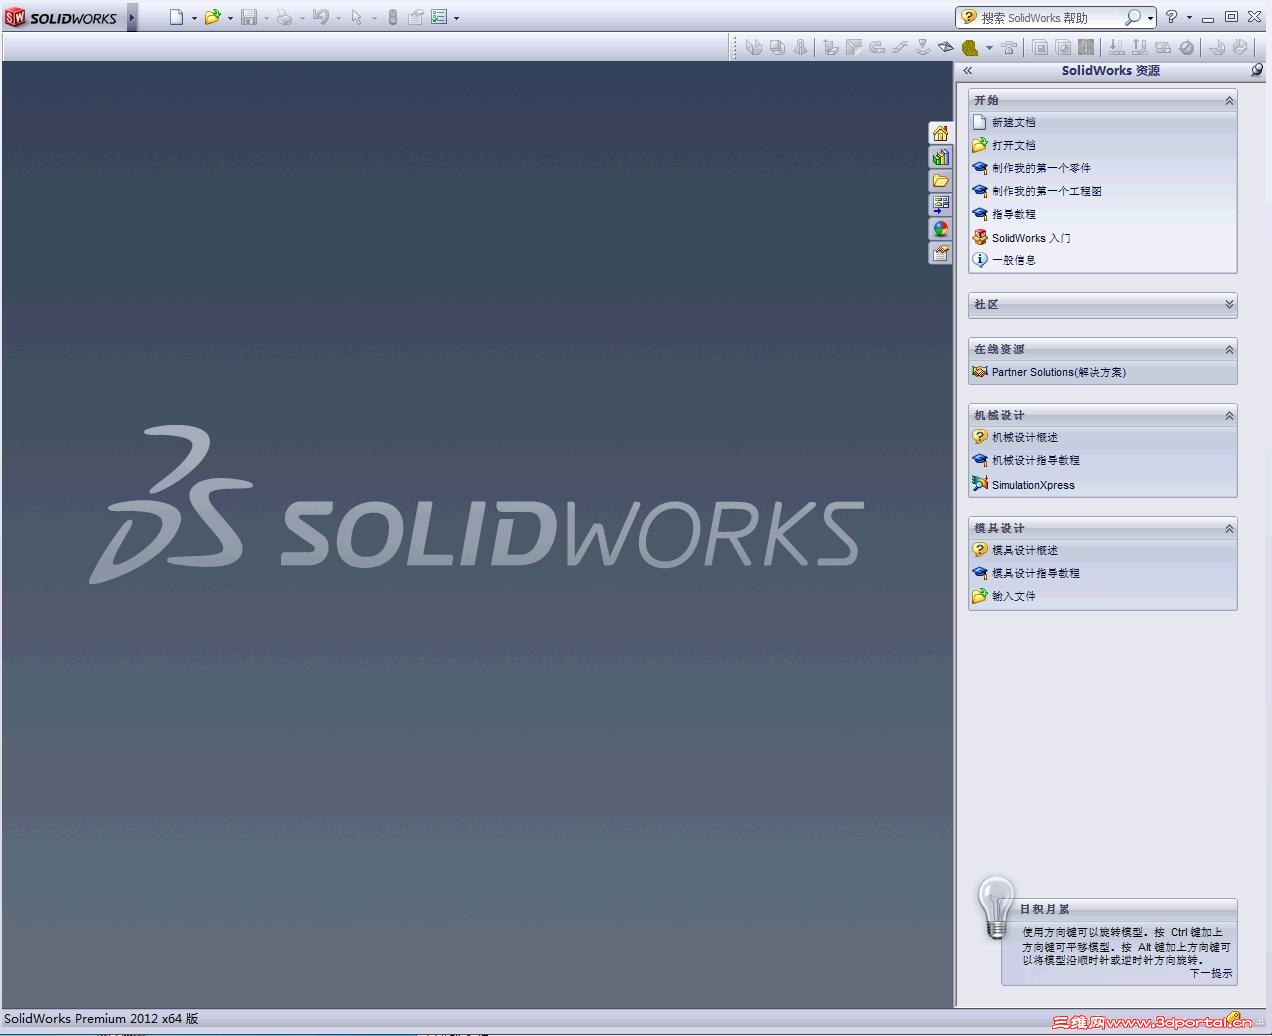The image size is (1272, 1036).
Task: Click 输入文件 link
Action: [1013, 596]
